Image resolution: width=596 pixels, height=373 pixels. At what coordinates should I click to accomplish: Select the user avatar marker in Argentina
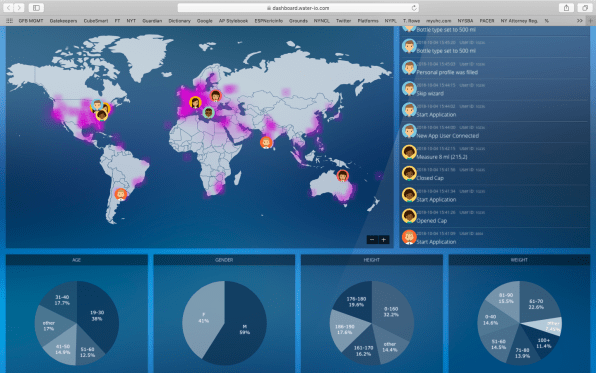coord(121,194)
